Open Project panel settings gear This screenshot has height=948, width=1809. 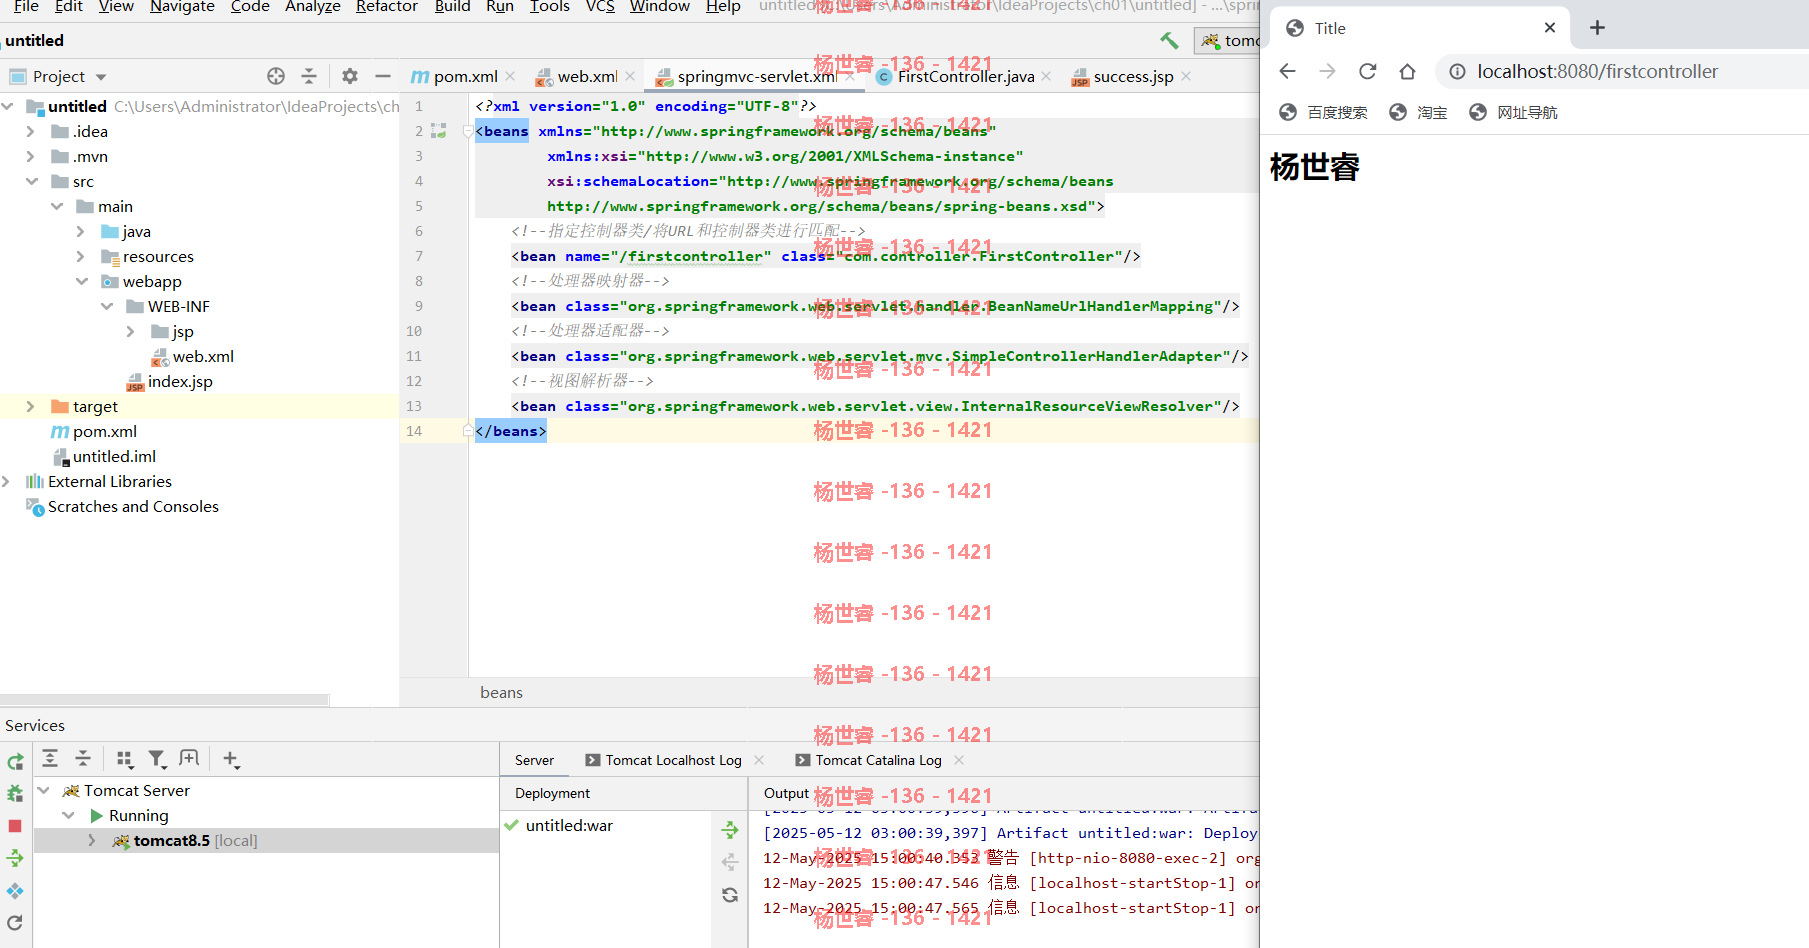point(349,76)
